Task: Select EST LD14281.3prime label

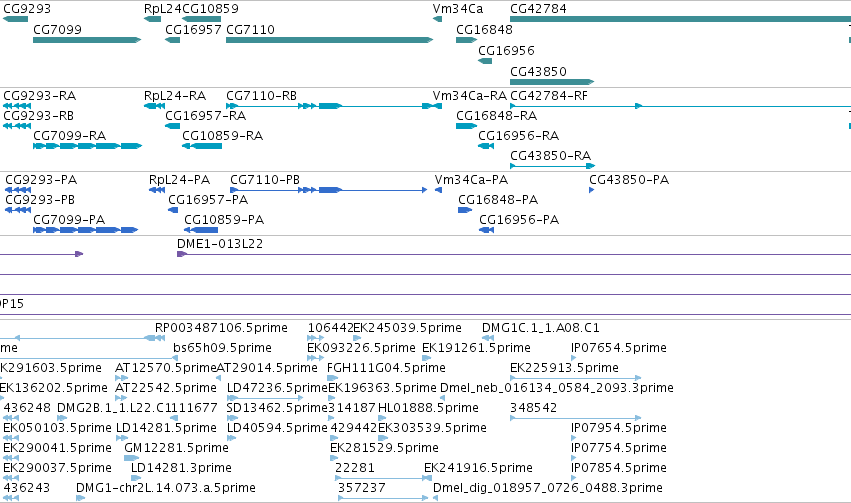Action: tap(181, 468)
